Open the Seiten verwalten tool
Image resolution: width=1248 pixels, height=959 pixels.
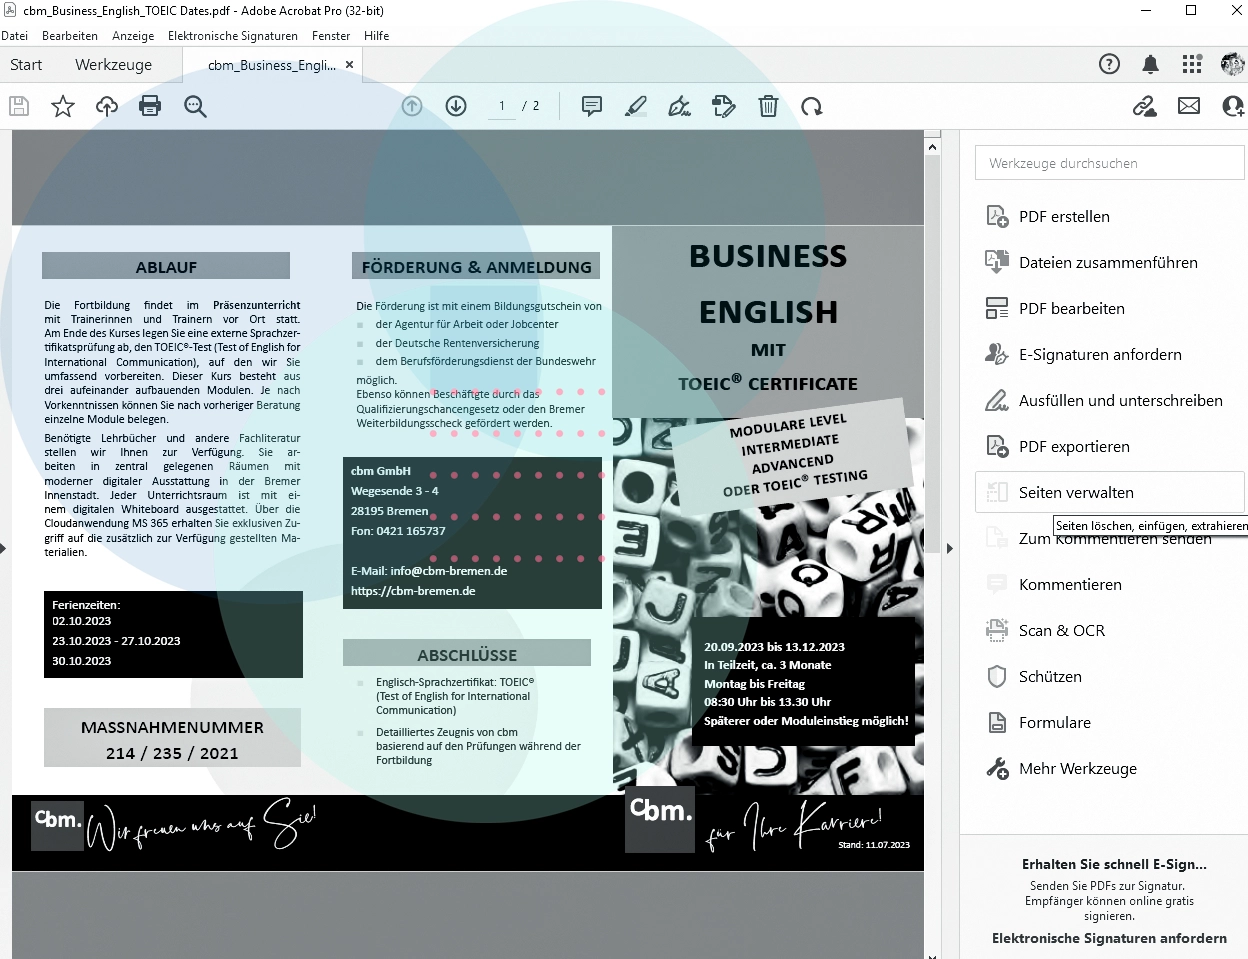point(1109,493)
